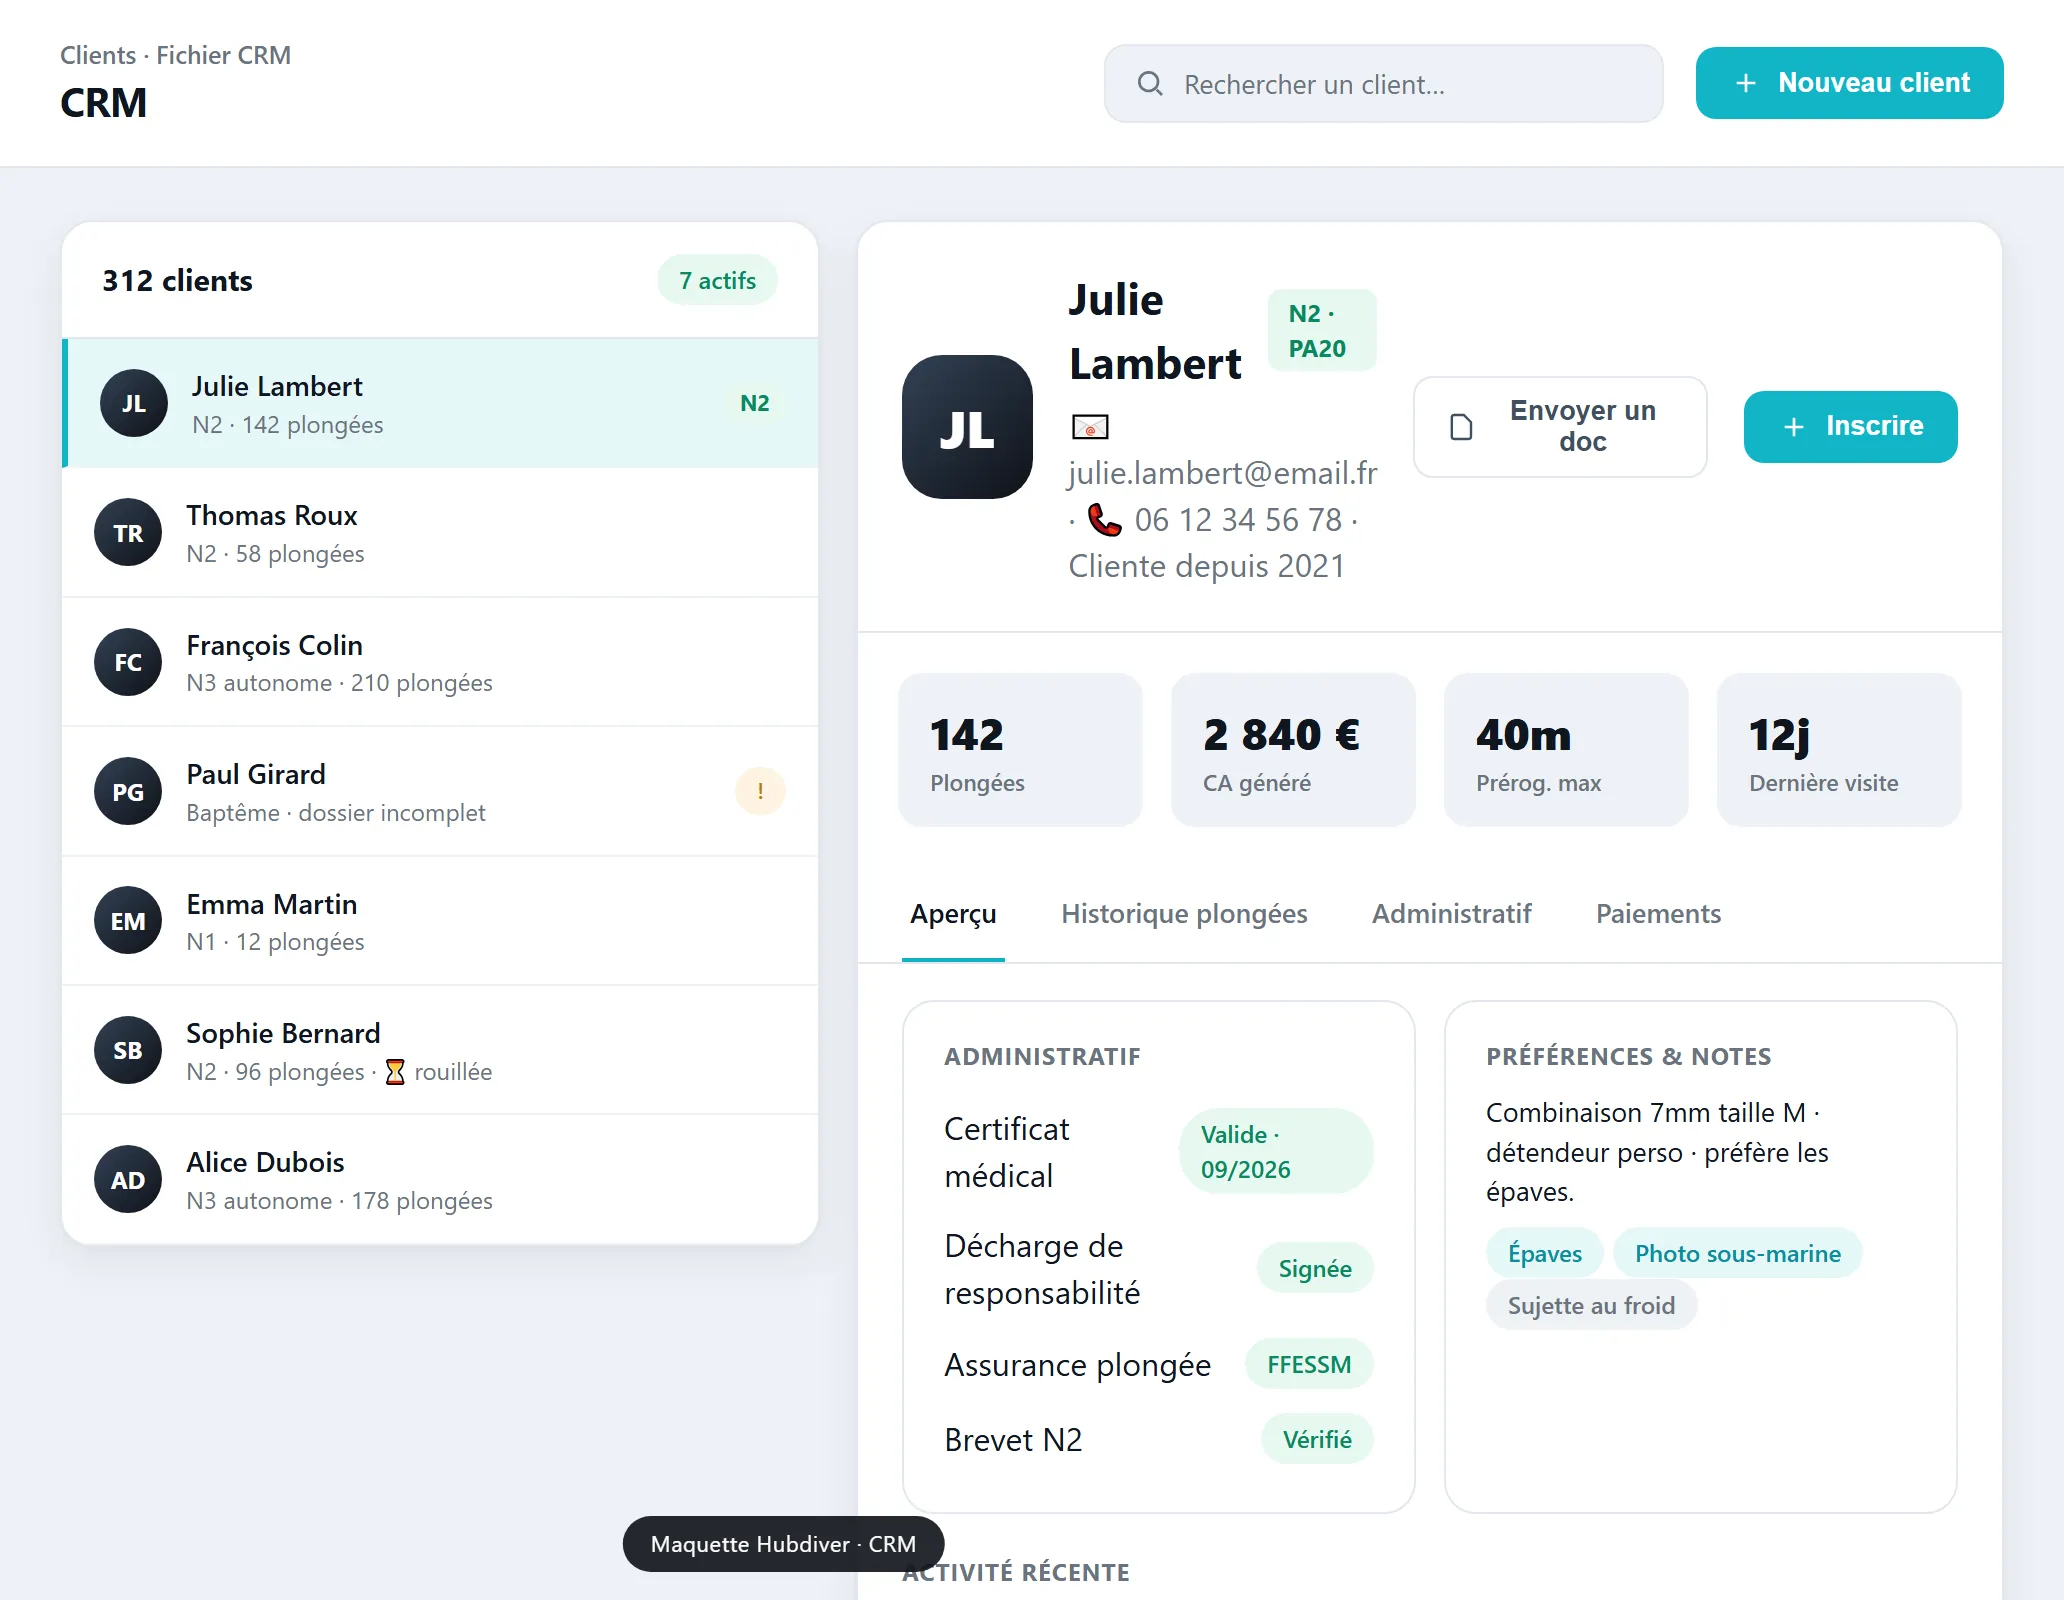Open François Colin client row
Image resolution: width=2064 pixels, height=1600 pixels.
pos(440,662)
